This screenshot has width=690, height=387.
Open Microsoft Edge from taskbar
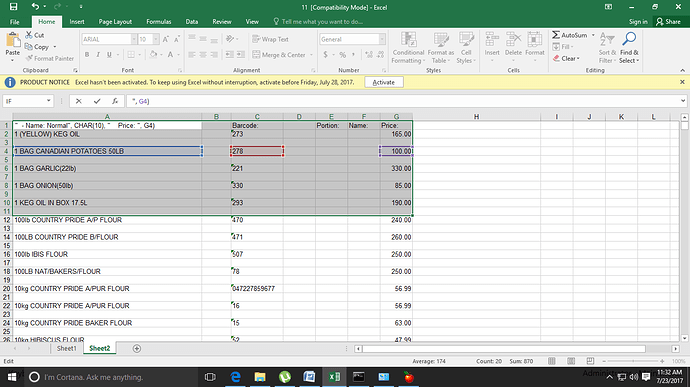pos(235,377)
